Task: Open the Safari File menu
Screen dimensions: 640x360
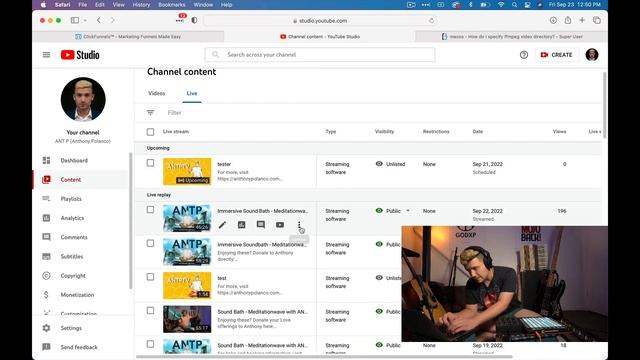Action: 82,5
